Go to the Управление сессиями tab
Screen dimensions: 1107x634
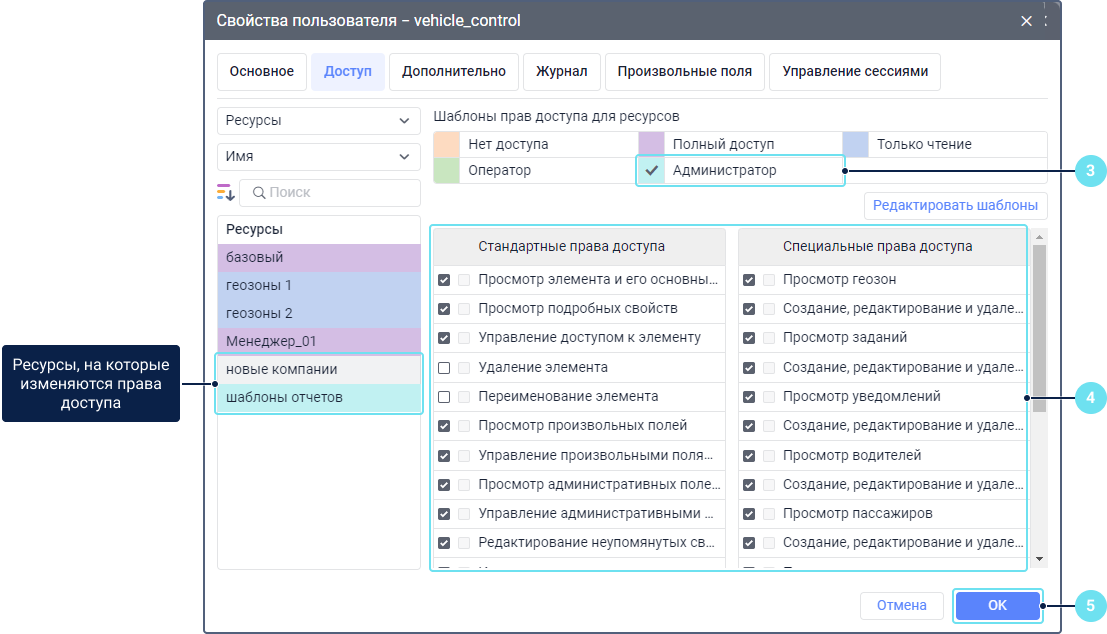point(854,72)
